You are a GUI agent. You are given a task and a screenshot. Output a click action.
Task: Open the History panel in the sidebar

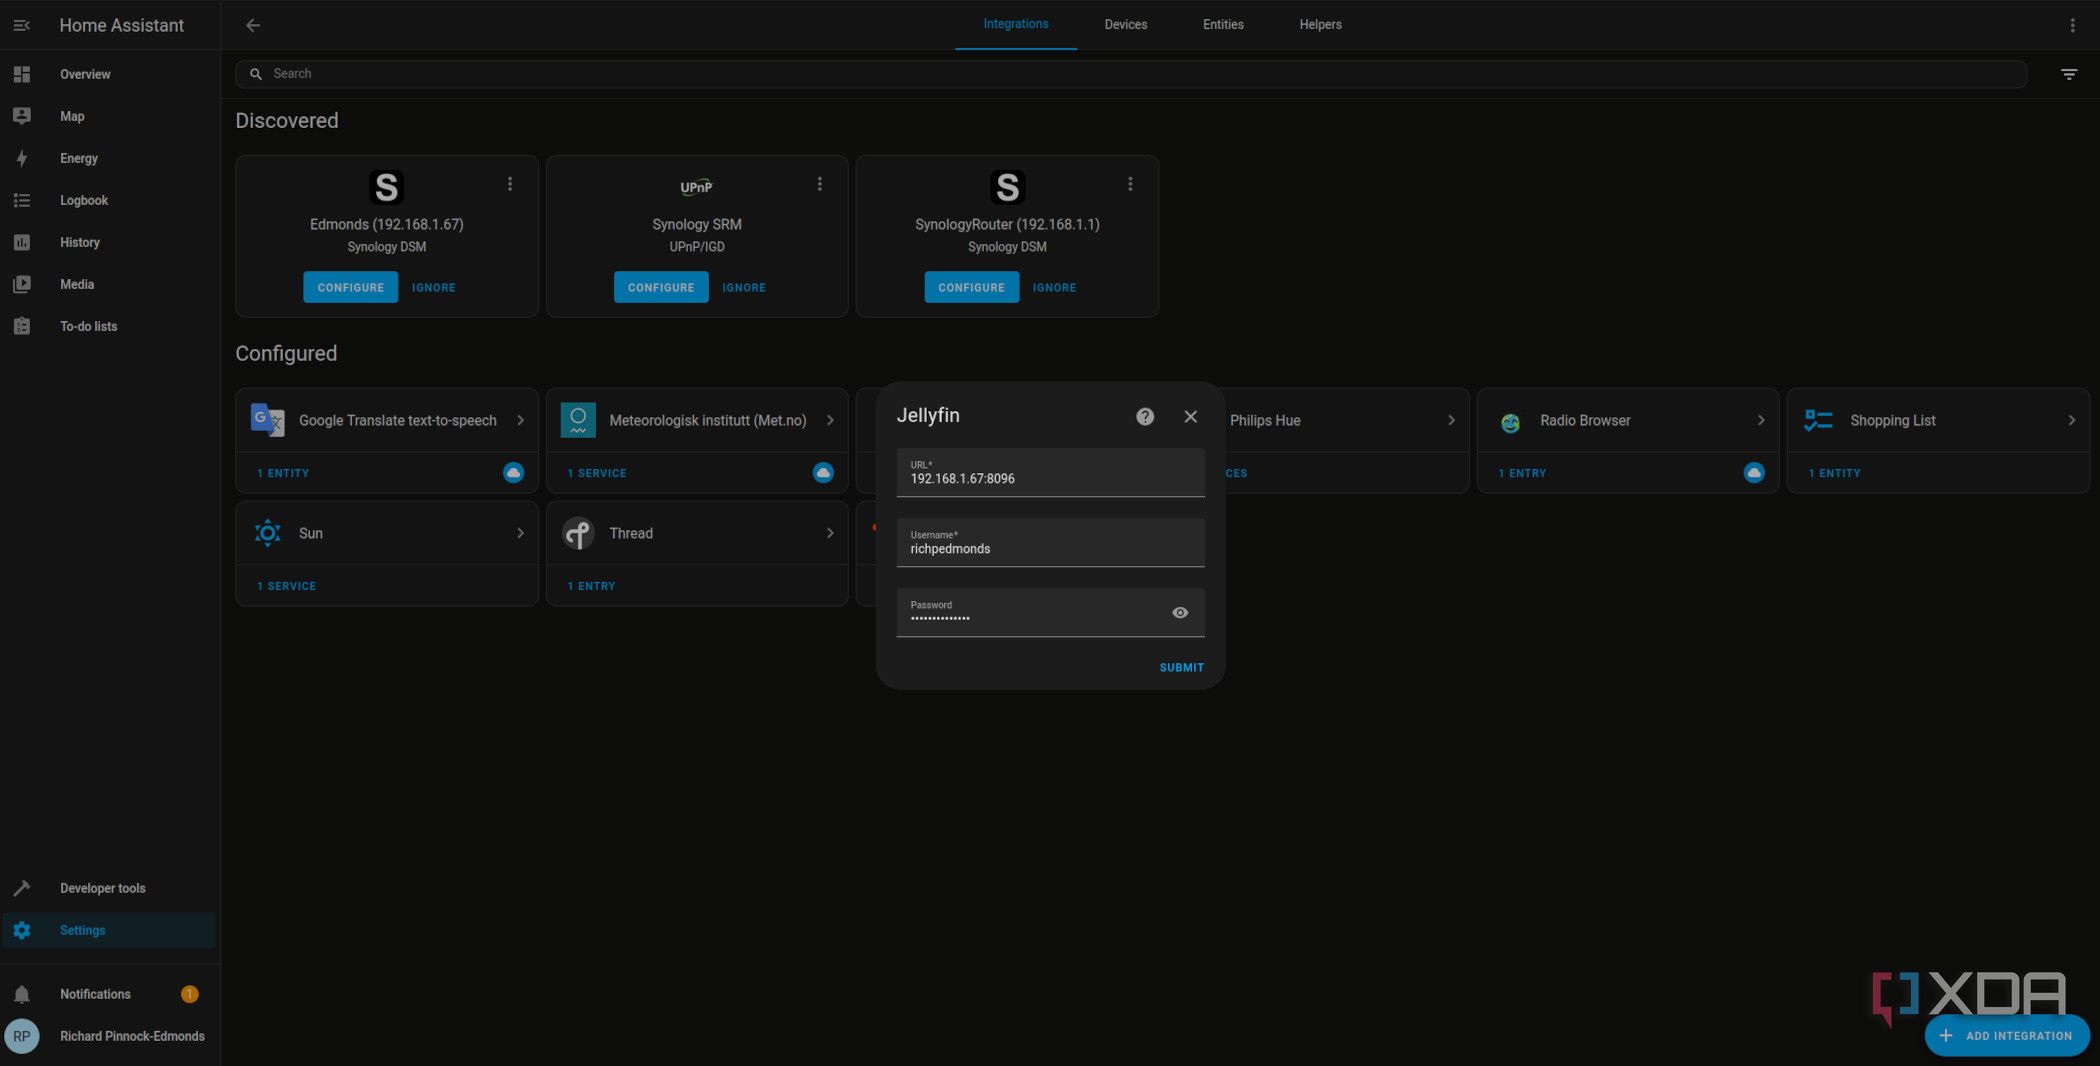(79, 242)
